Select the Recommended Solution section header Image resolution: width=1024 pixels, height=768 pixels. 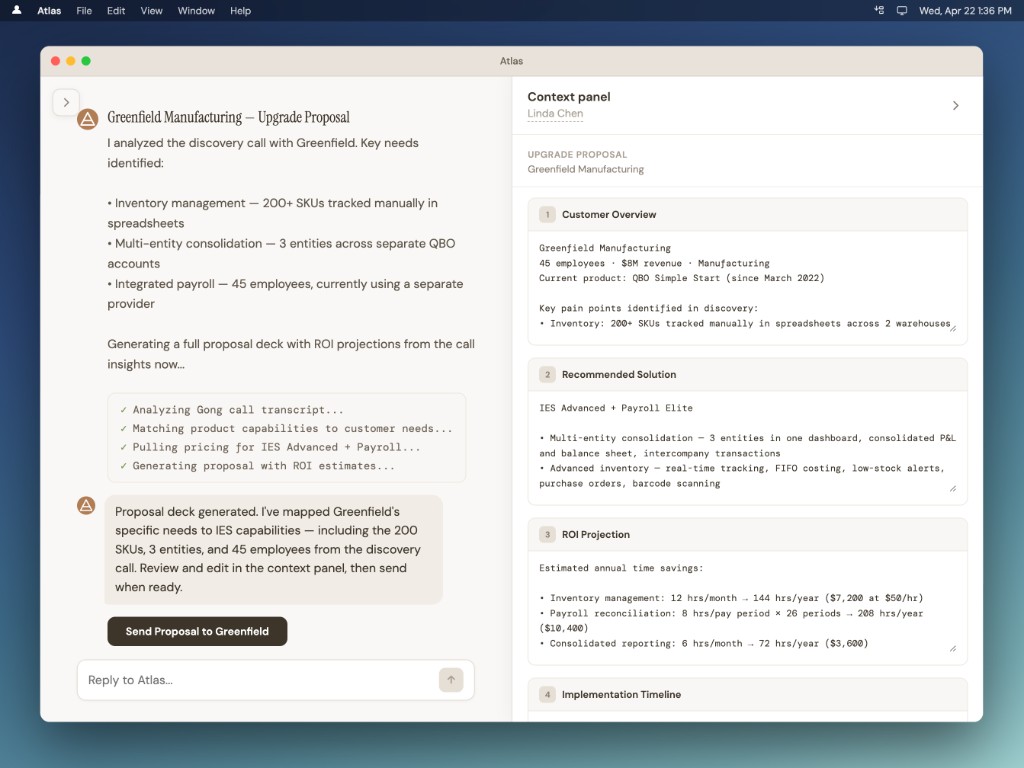tap(747, 375)
